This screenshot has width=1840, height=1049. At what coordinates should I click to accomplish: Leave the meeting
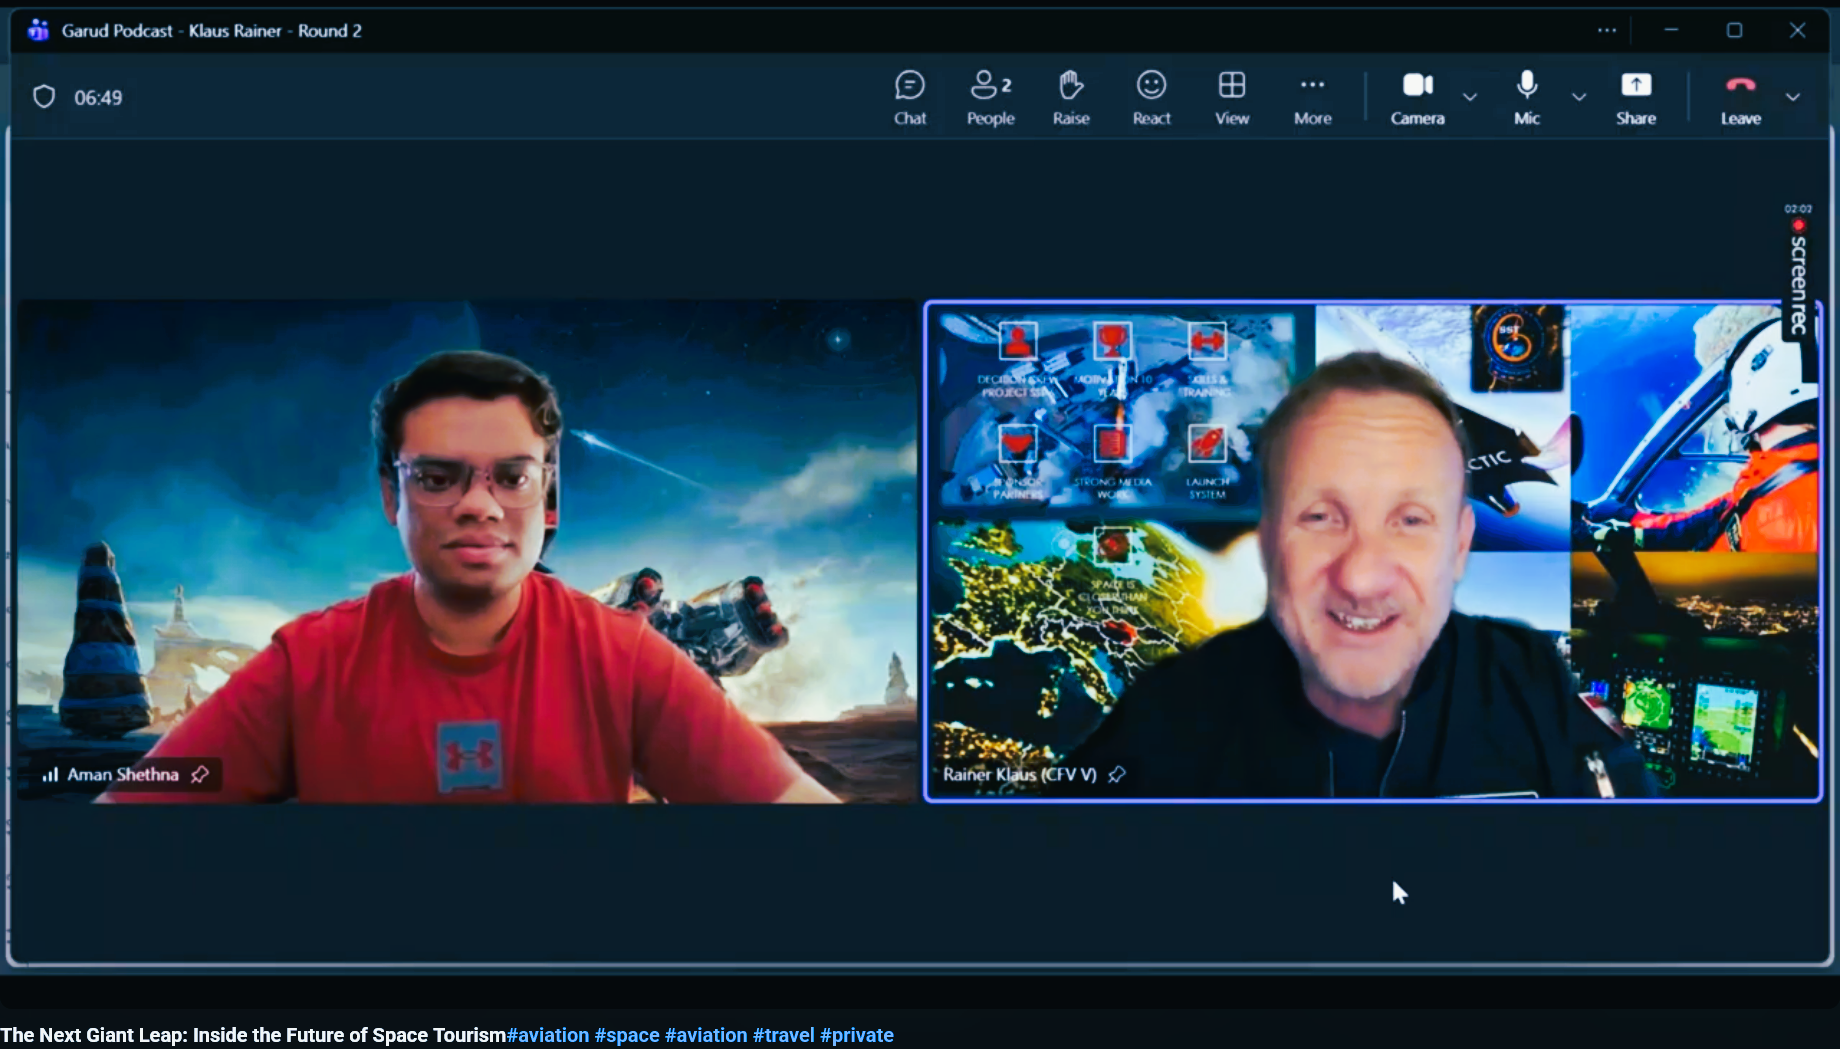point(1740,98)
